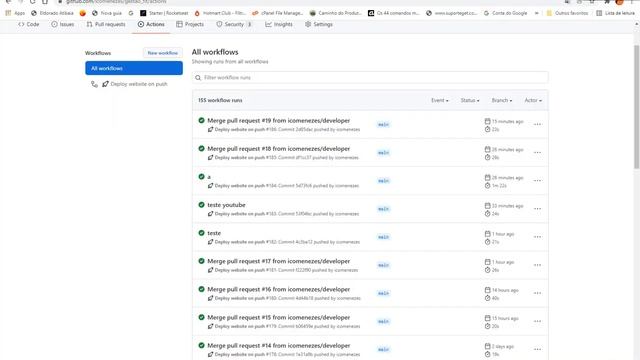Viewport: 640px width, 360px height.
Task: Click search icon in filter field
Action: [198, 78]
